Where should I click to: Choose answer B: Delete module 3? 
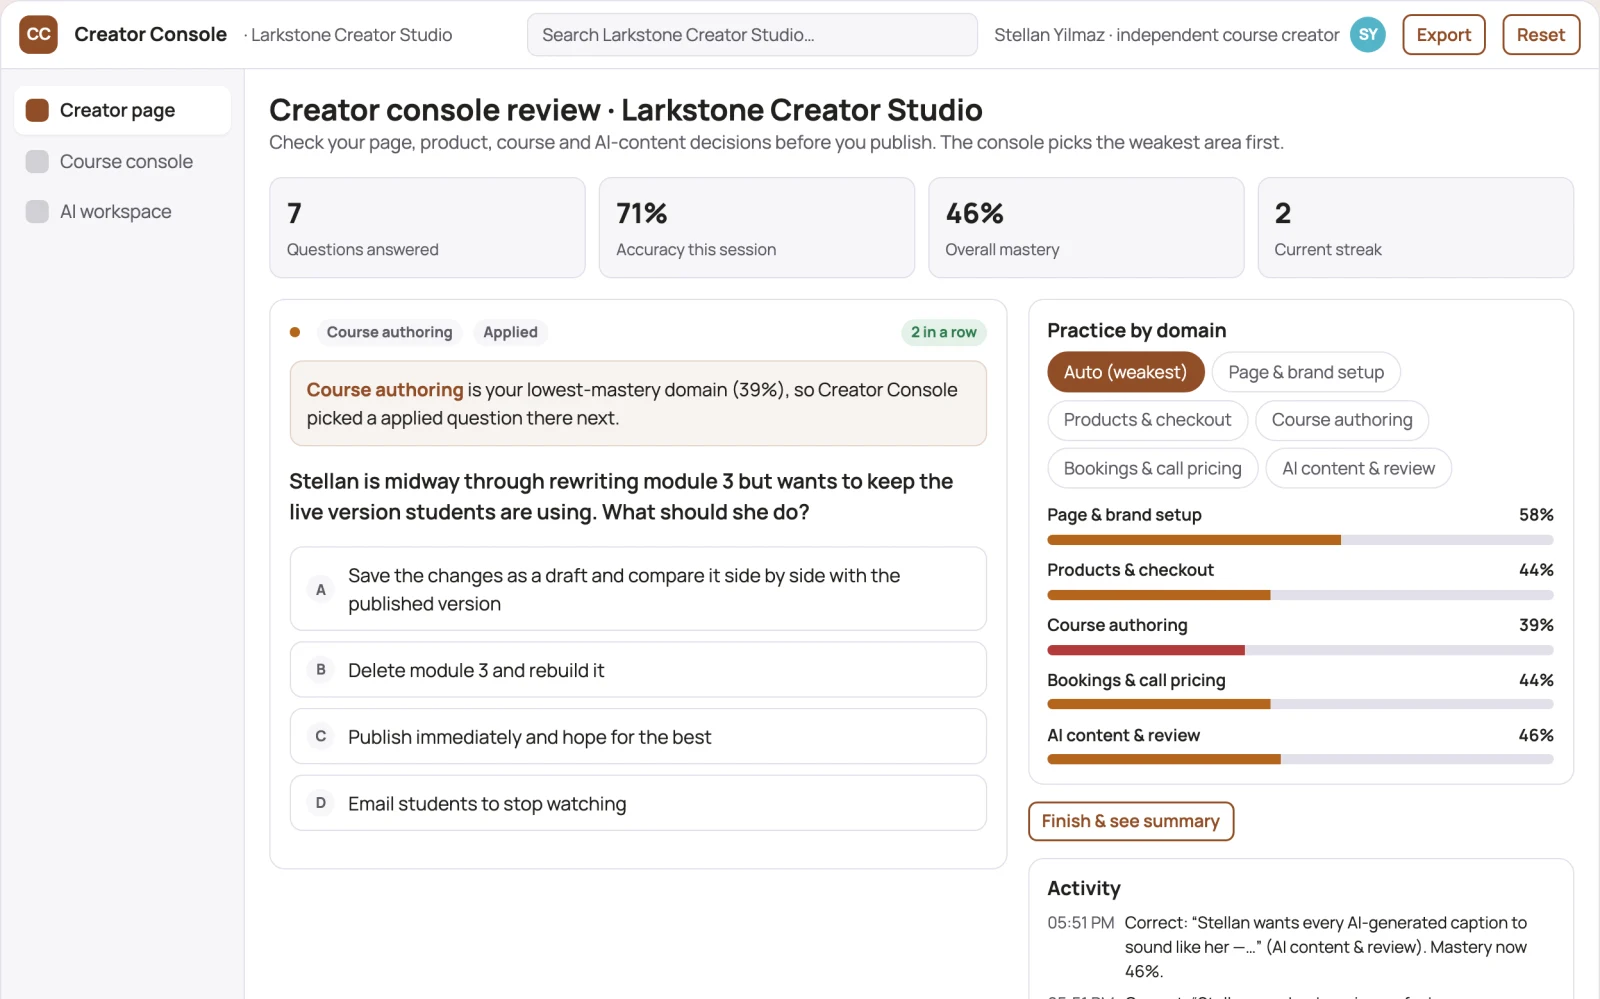click(x=638, y=670)
